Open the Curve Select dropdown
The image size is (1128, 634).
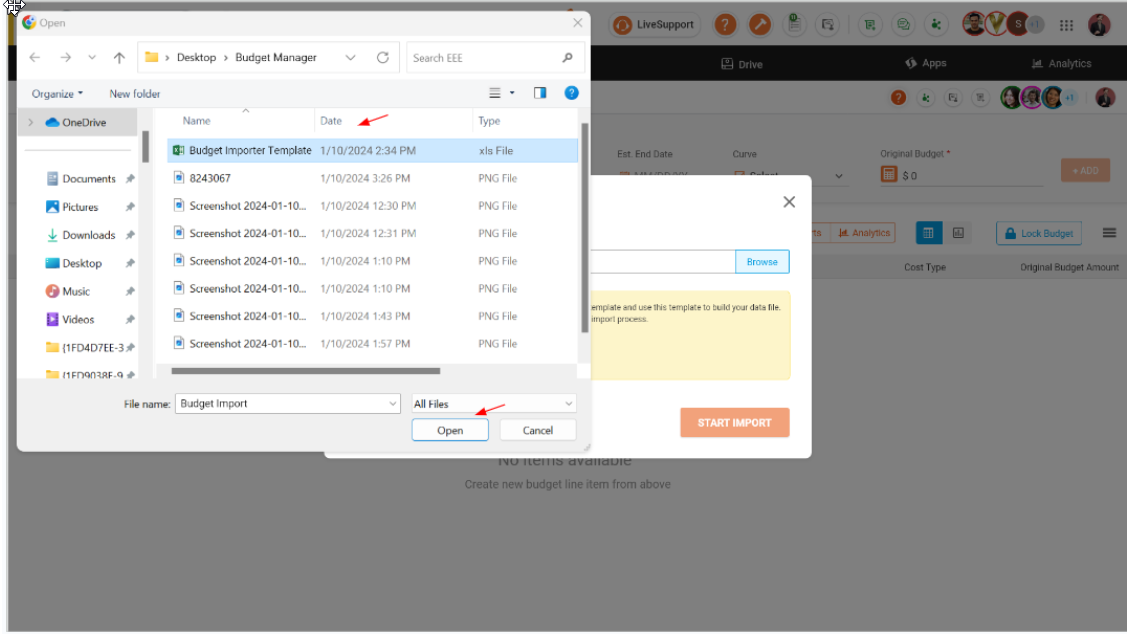[789, 176]
